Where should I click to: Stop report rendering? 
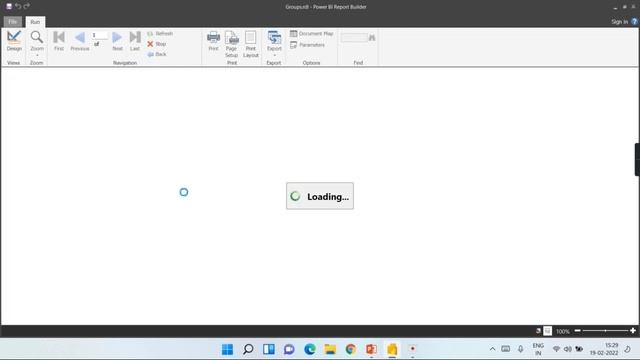[157, 44]
